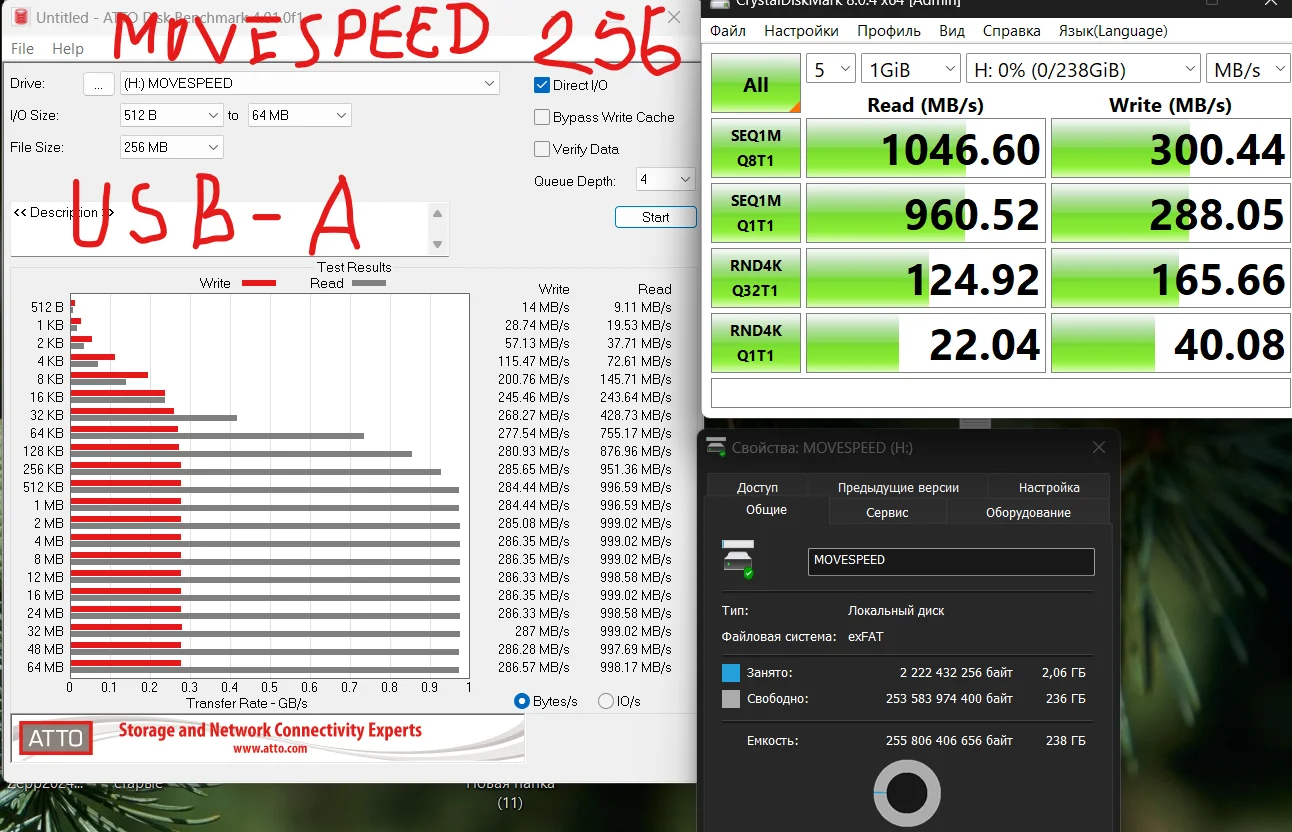
Task: Open the Файл menu in CrystalDiskMark
Action: (728, 31)
